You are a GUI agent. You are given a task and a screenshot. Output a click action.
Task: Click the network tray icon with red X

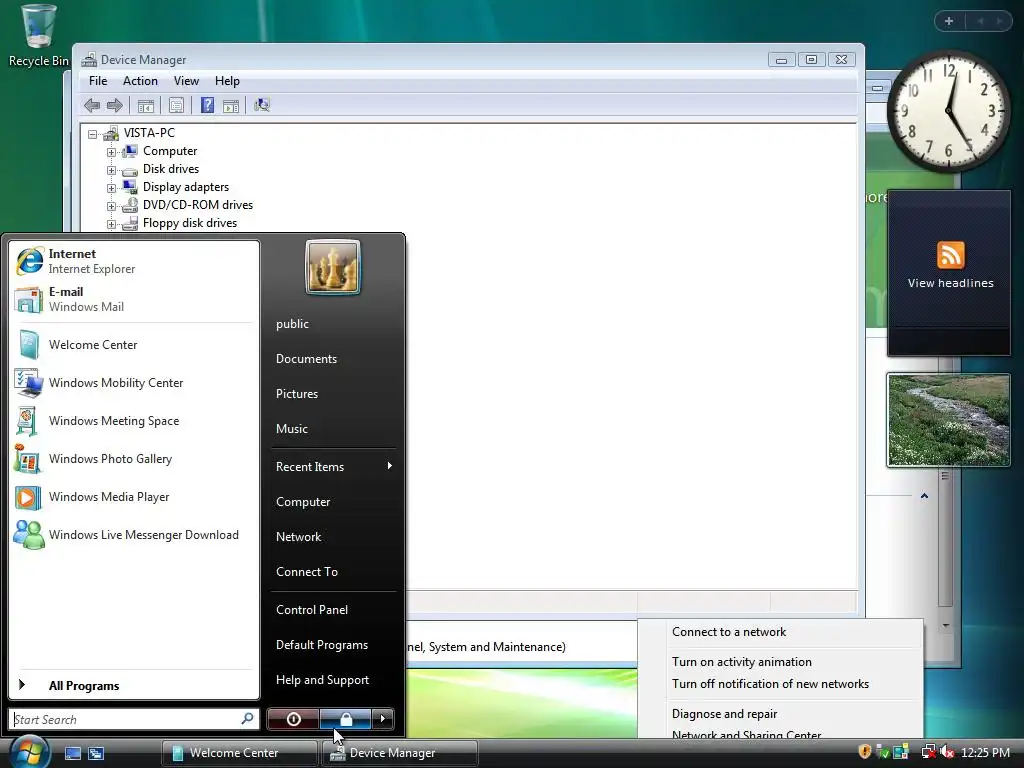pyautogui.click(x=929, y=752)
